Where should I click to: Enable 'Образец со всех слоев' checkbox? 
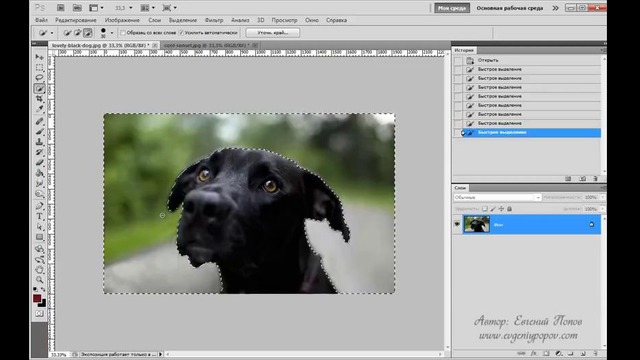pyautogui.click(x=123, y=33)
